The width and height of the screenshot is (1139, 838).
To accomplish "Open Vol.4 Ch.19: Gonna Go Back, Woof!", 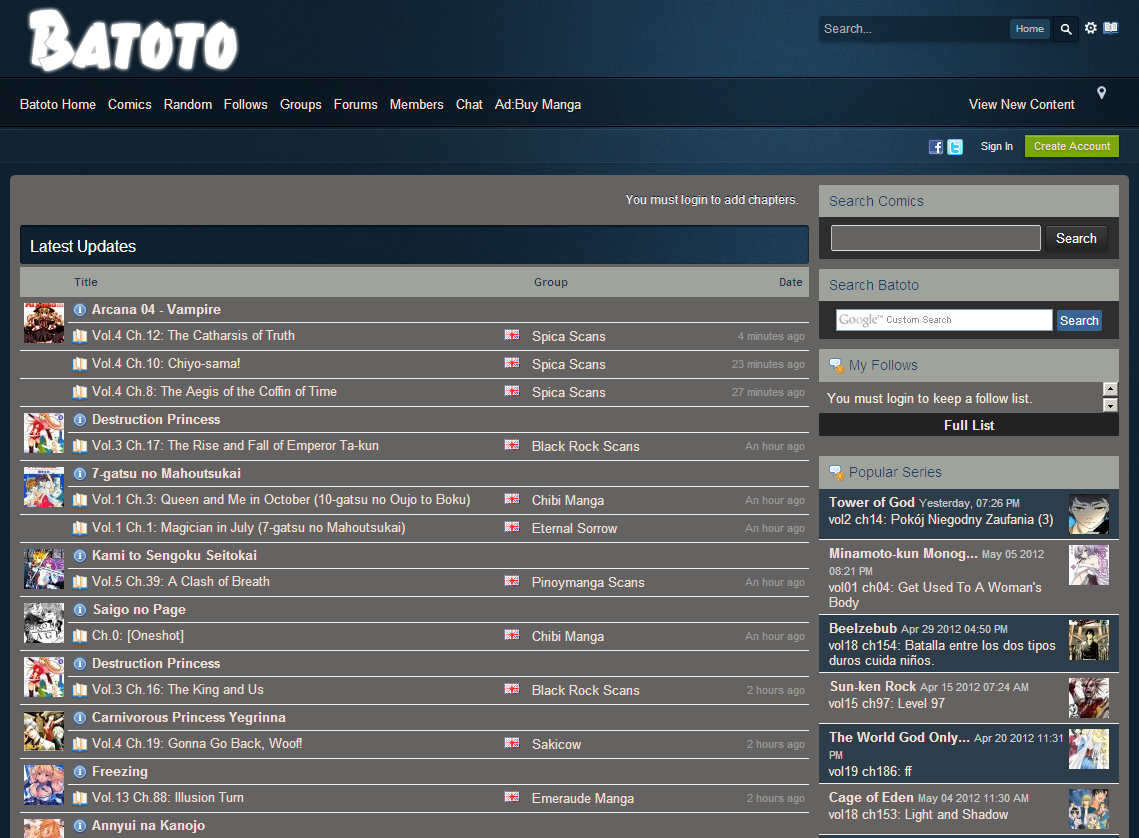I will [x=197, y=744].
